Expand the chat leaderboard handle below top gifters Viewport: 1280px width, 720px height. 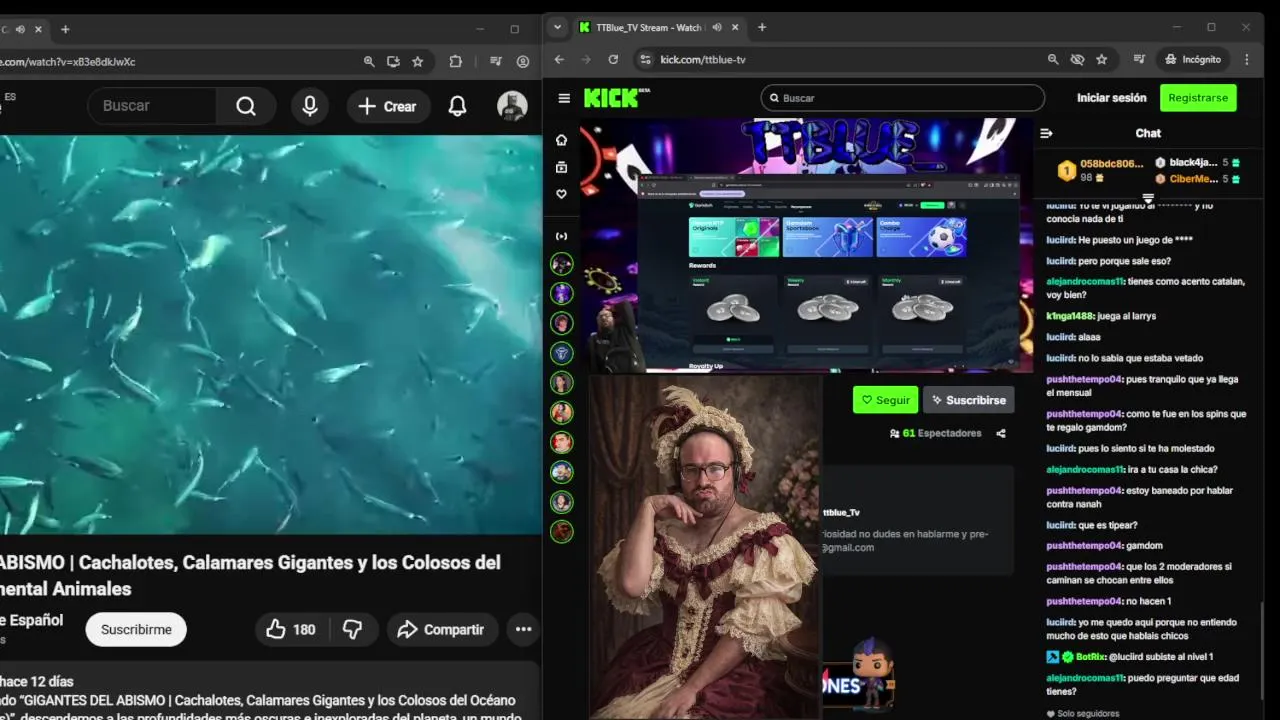pyautogui.click(x=1148, y=198)
